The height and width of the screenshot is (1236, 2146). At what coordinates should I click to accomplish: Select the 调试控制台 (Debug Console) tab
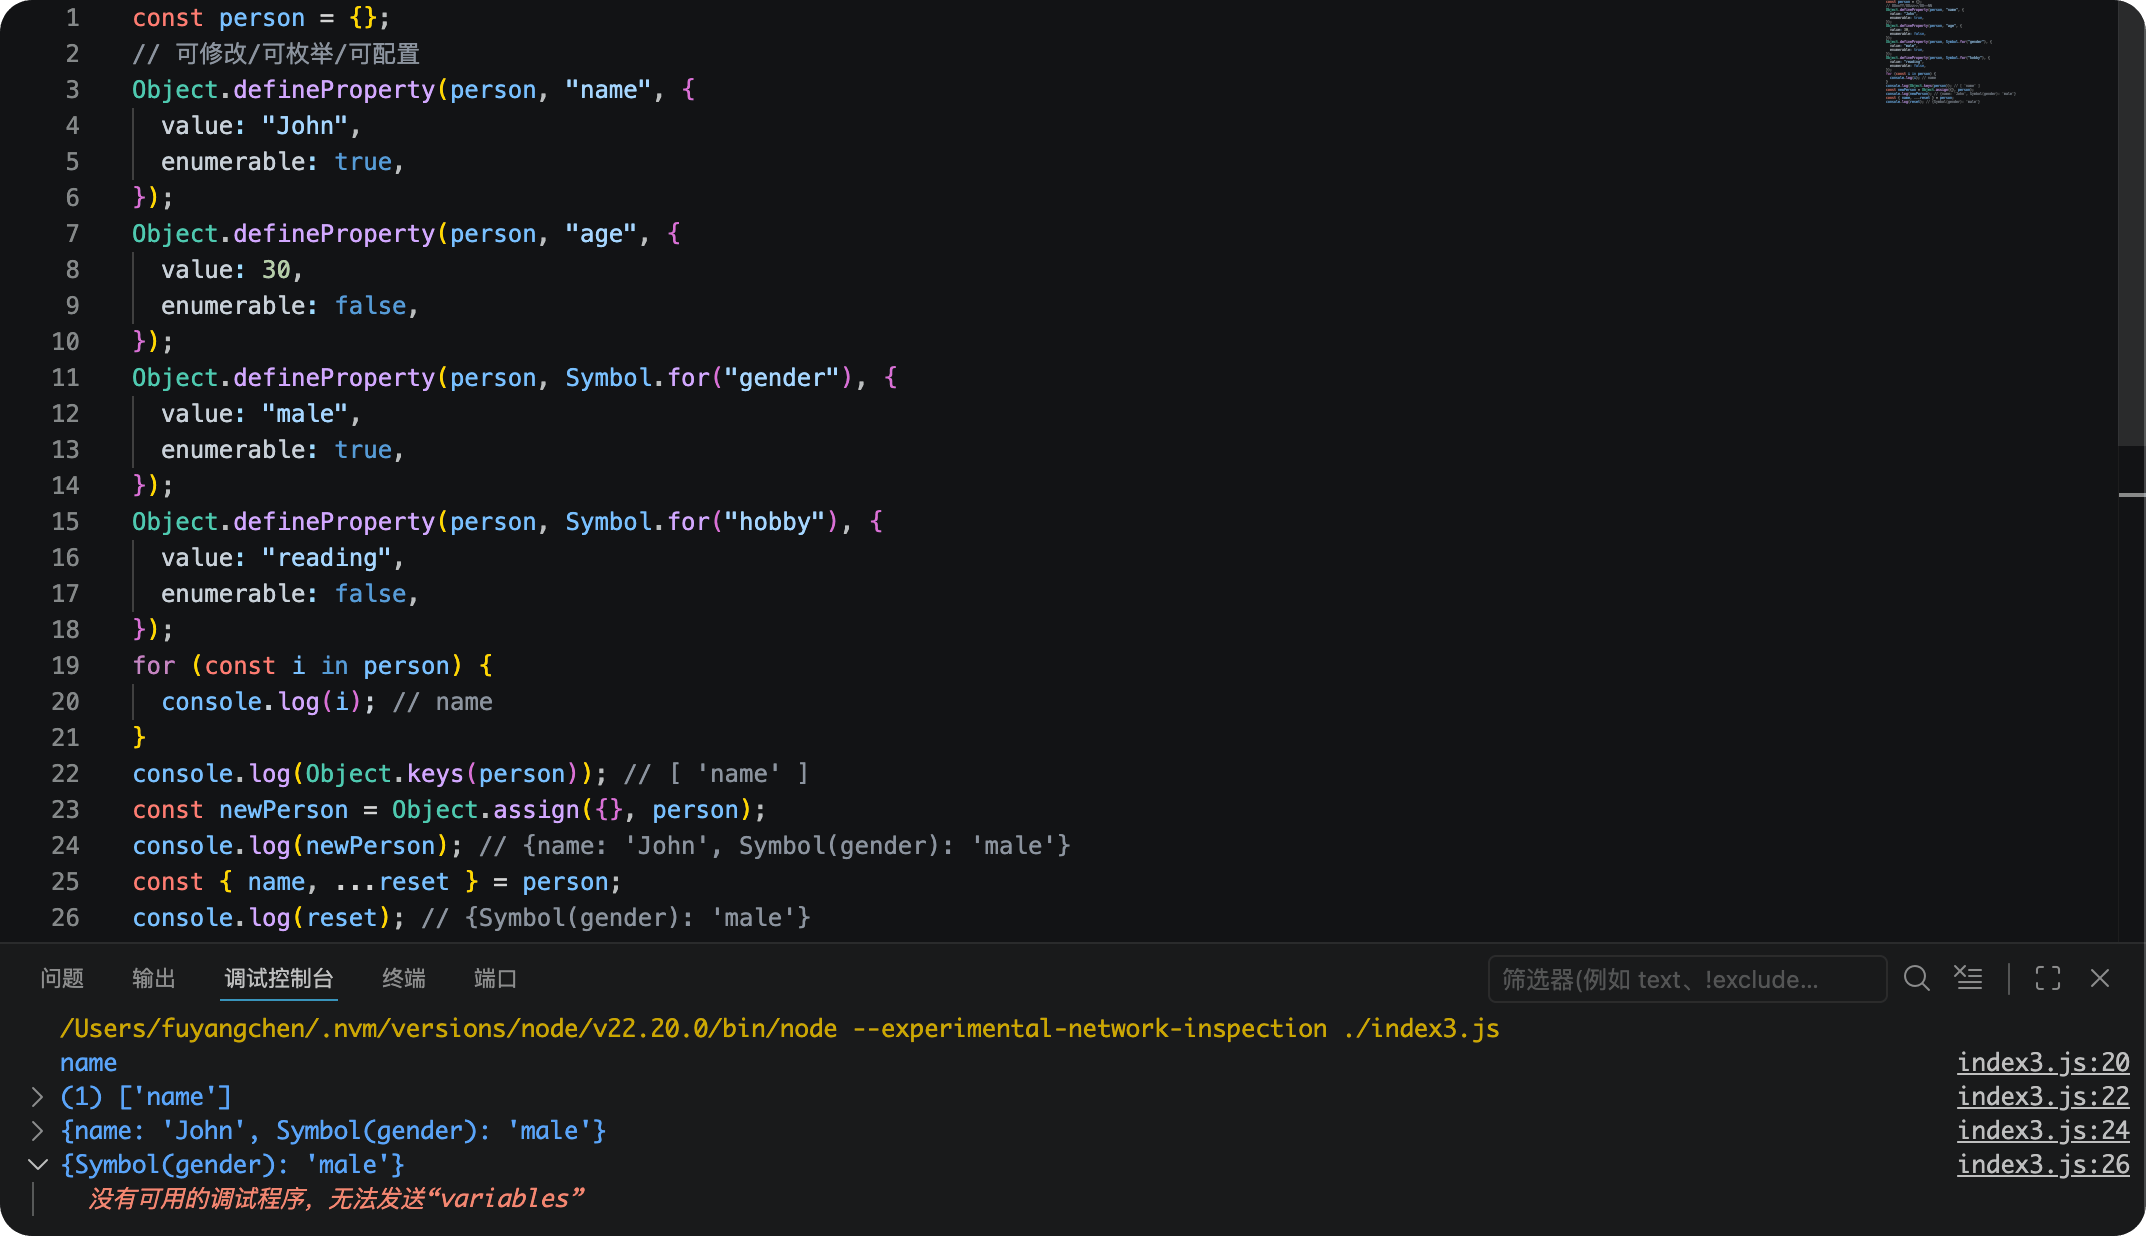279,978
